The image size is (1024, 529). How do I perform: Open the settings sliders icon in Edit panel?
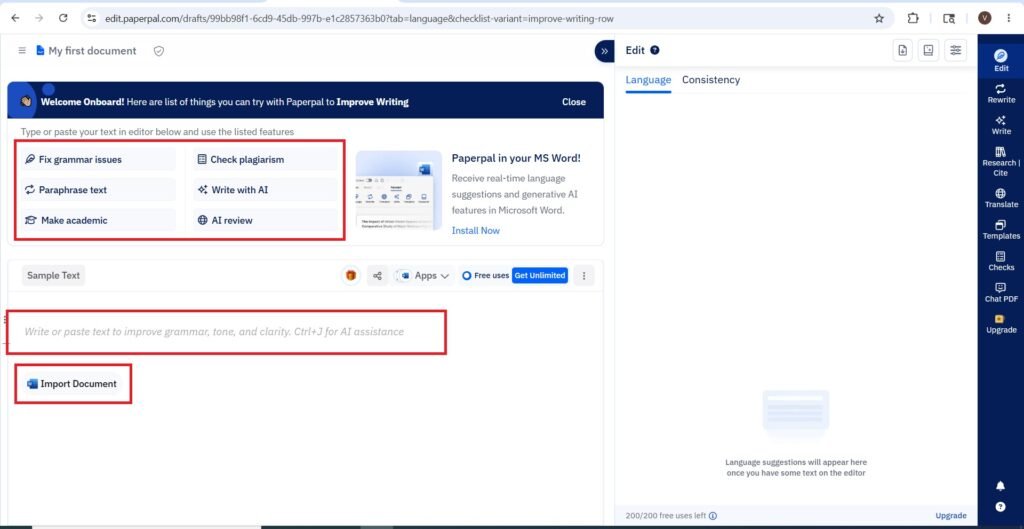click(955, 50)
